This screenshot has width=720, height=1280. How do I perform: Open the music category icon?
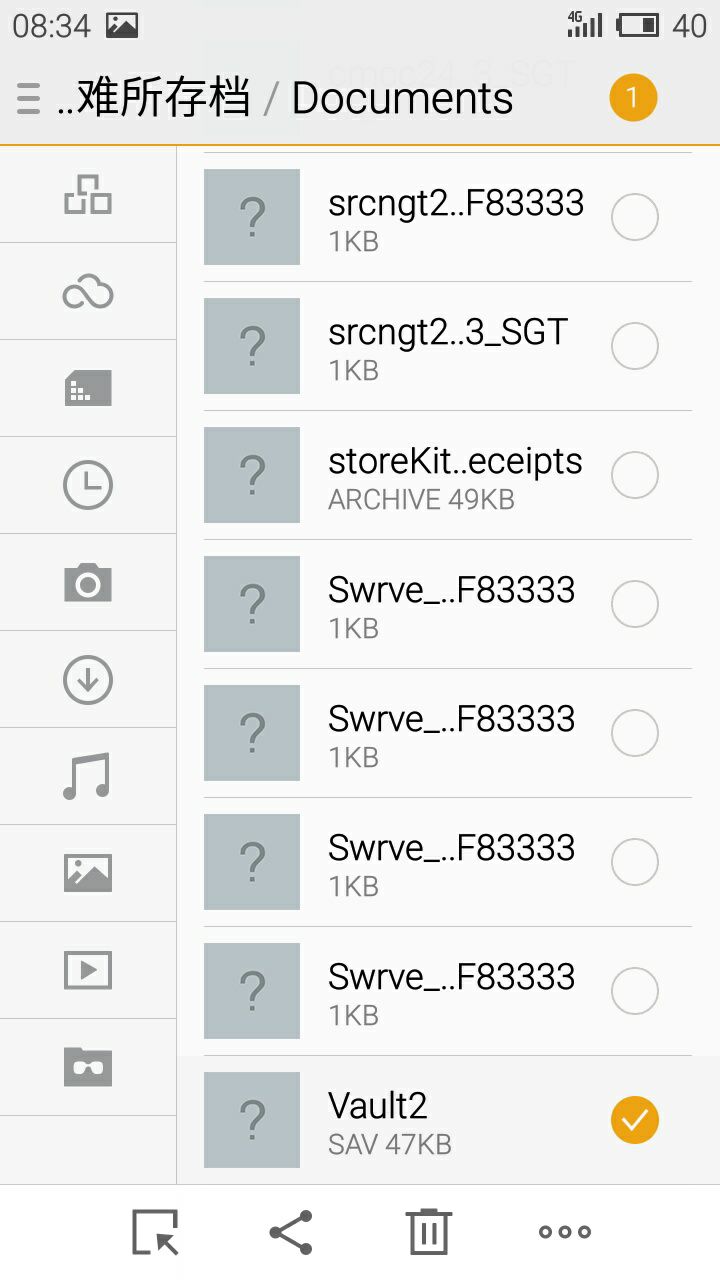tap(88, 776)
